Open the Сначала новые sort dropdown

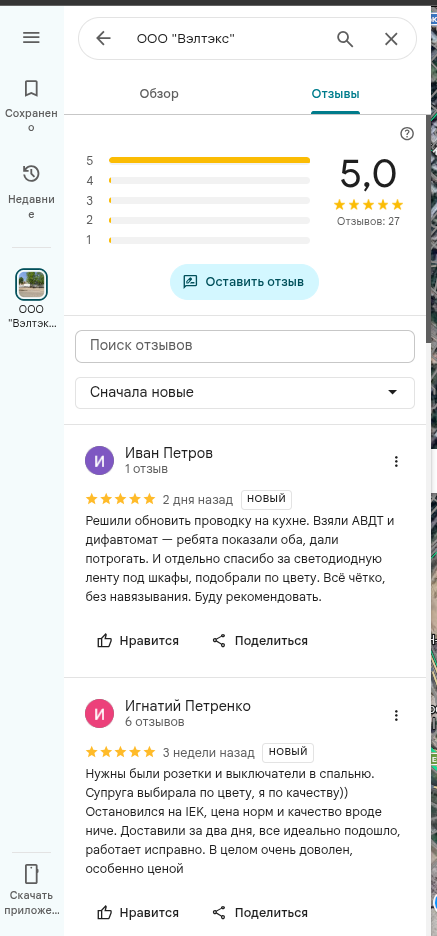(245, 393)
